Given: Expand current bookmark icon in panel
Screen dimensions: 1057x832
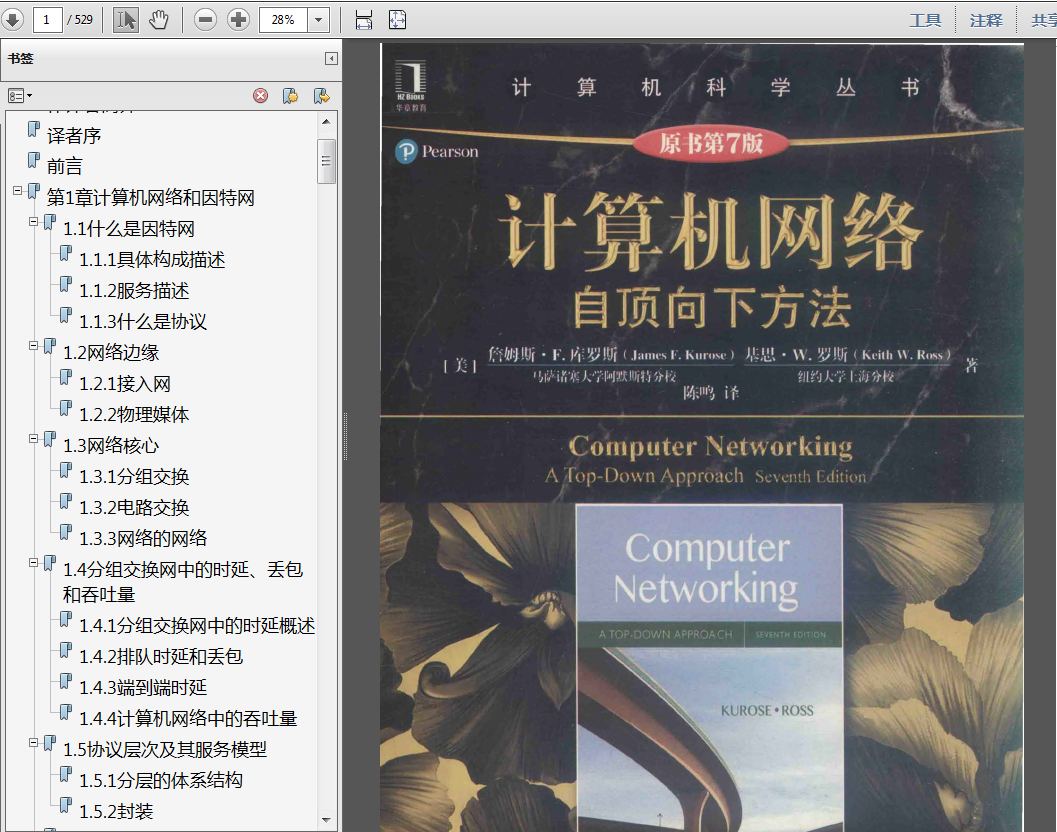Looking at the screenshot, I should point(322,96).
